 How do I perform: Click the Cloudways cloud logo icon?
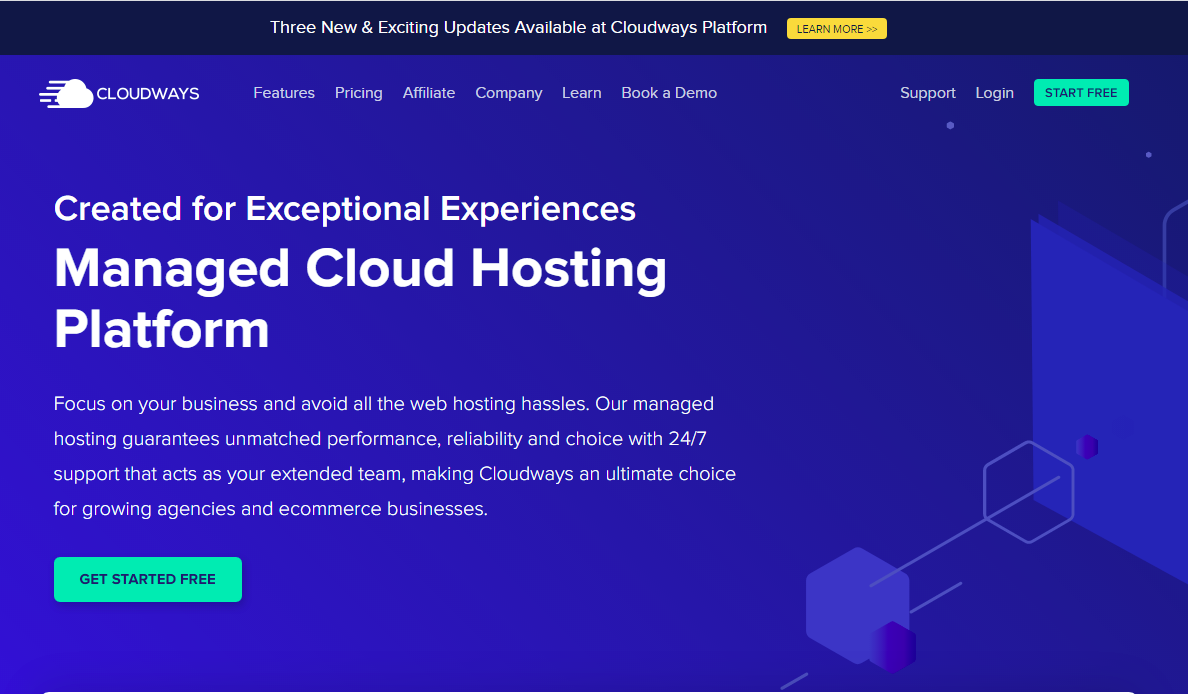coord(67,94)
